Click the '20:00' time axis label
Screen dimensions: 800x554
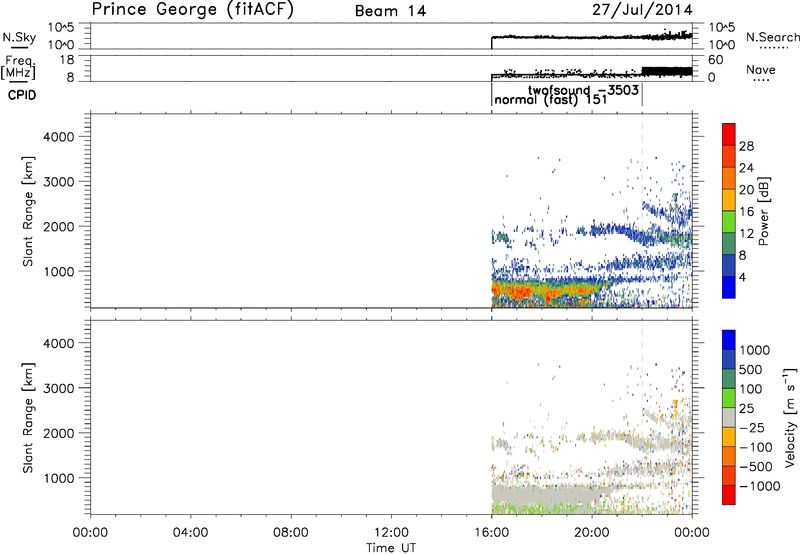point(592,533)
